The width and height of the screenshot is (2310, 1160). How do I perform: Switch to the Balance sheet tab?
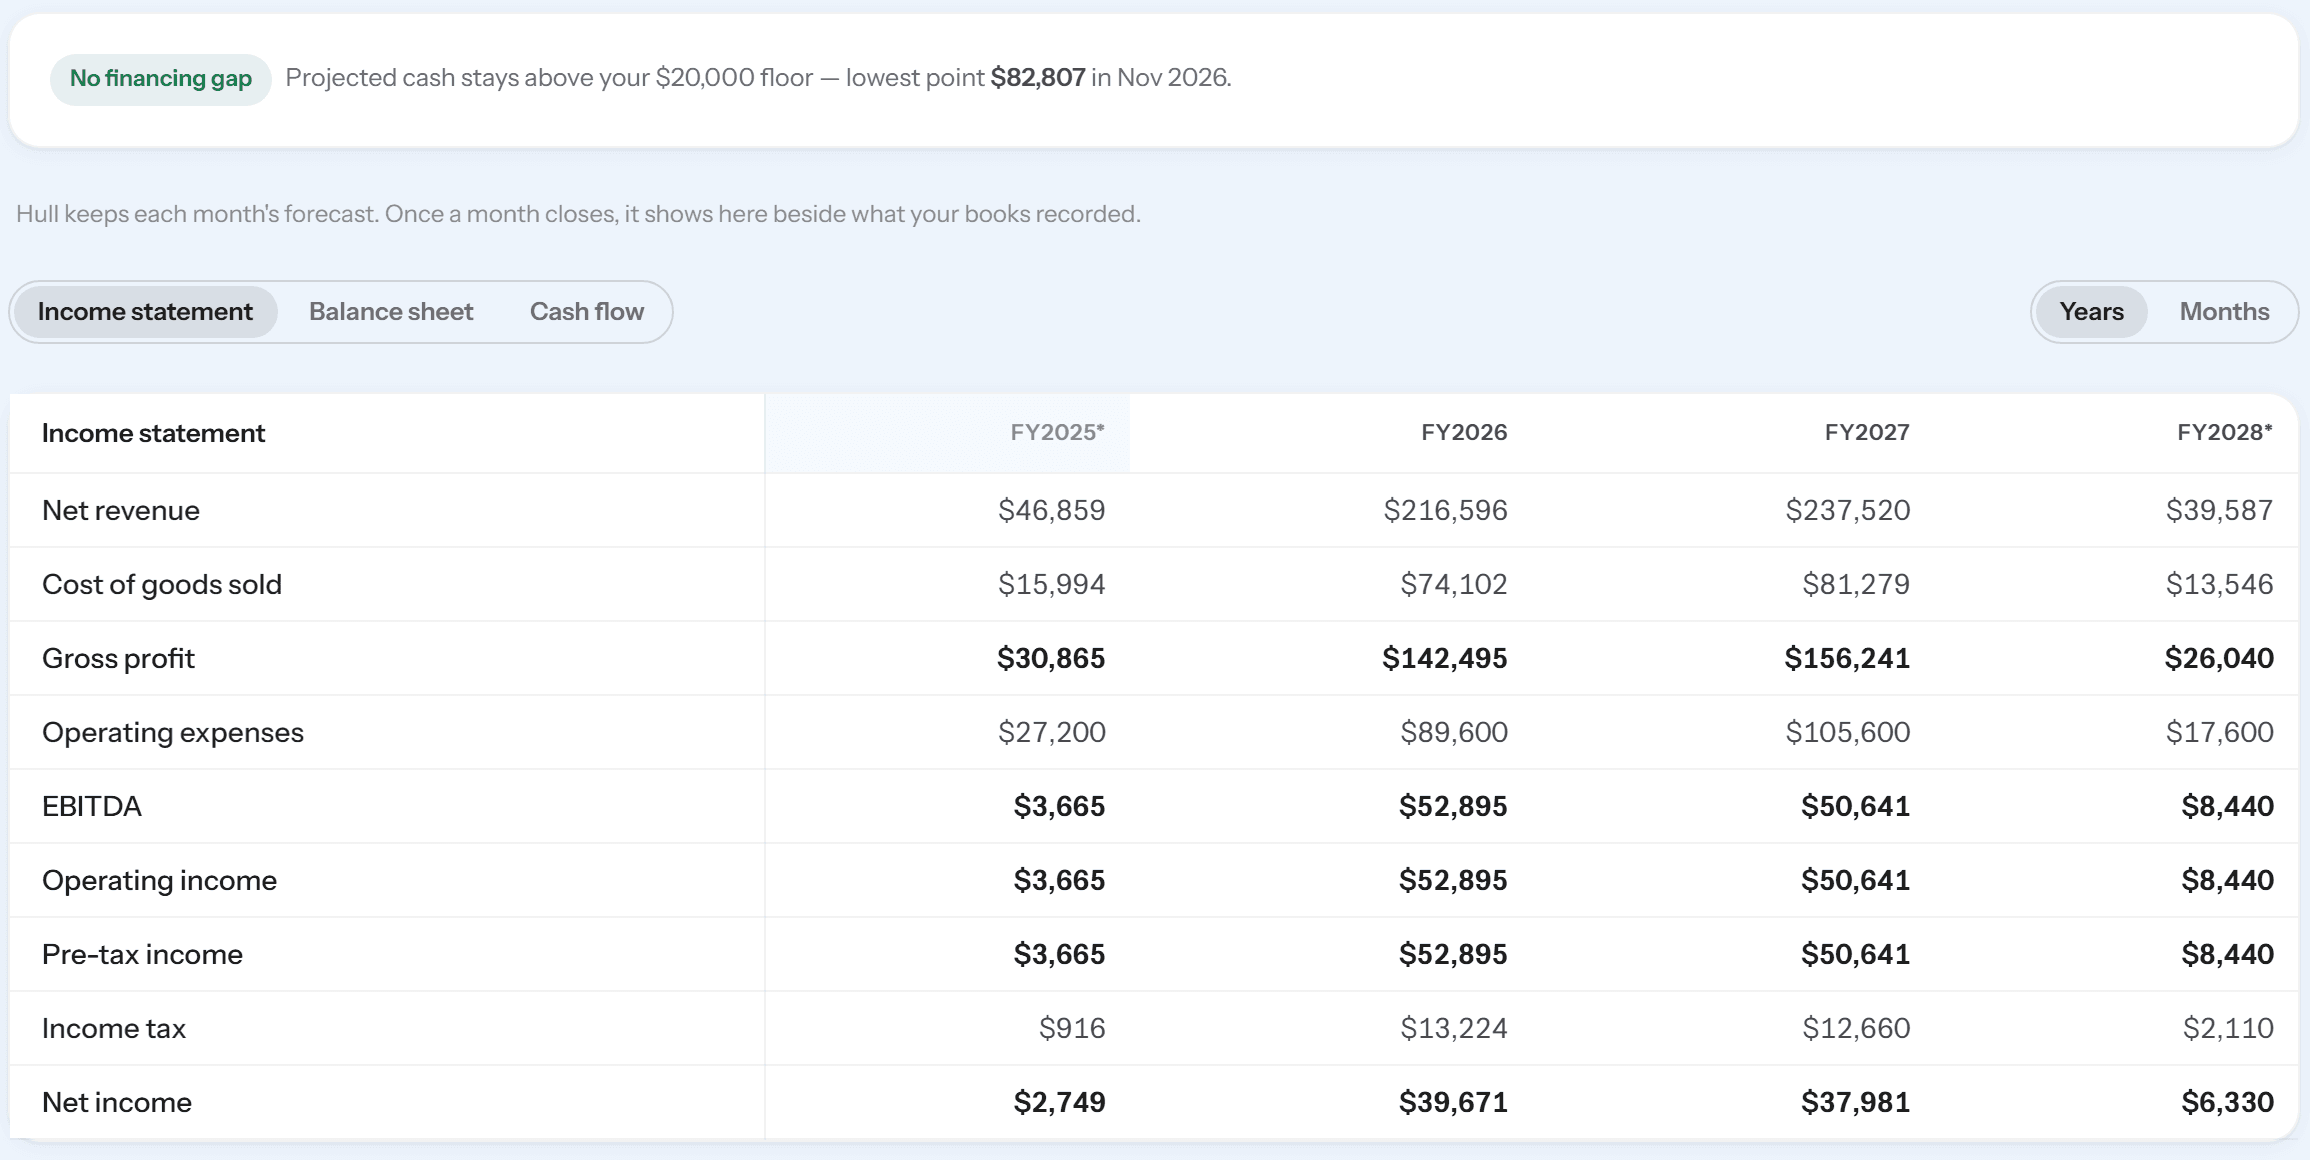tap(391, 312)
